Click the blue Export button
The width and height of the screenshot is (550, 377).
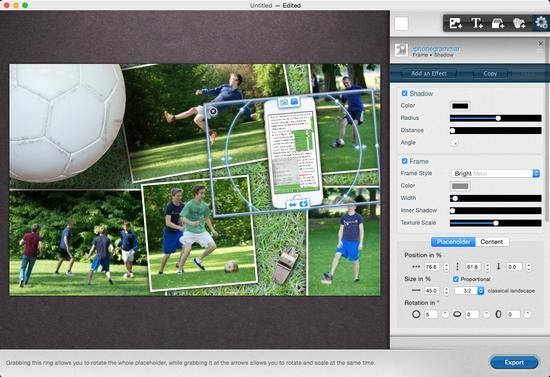click(514, 362)
